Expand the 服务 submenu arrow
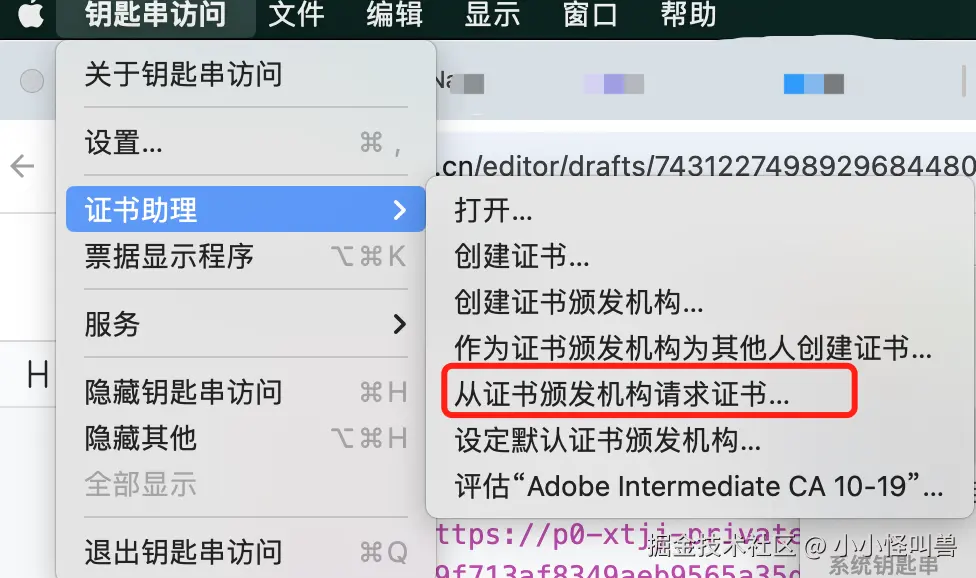 [400, 324]
